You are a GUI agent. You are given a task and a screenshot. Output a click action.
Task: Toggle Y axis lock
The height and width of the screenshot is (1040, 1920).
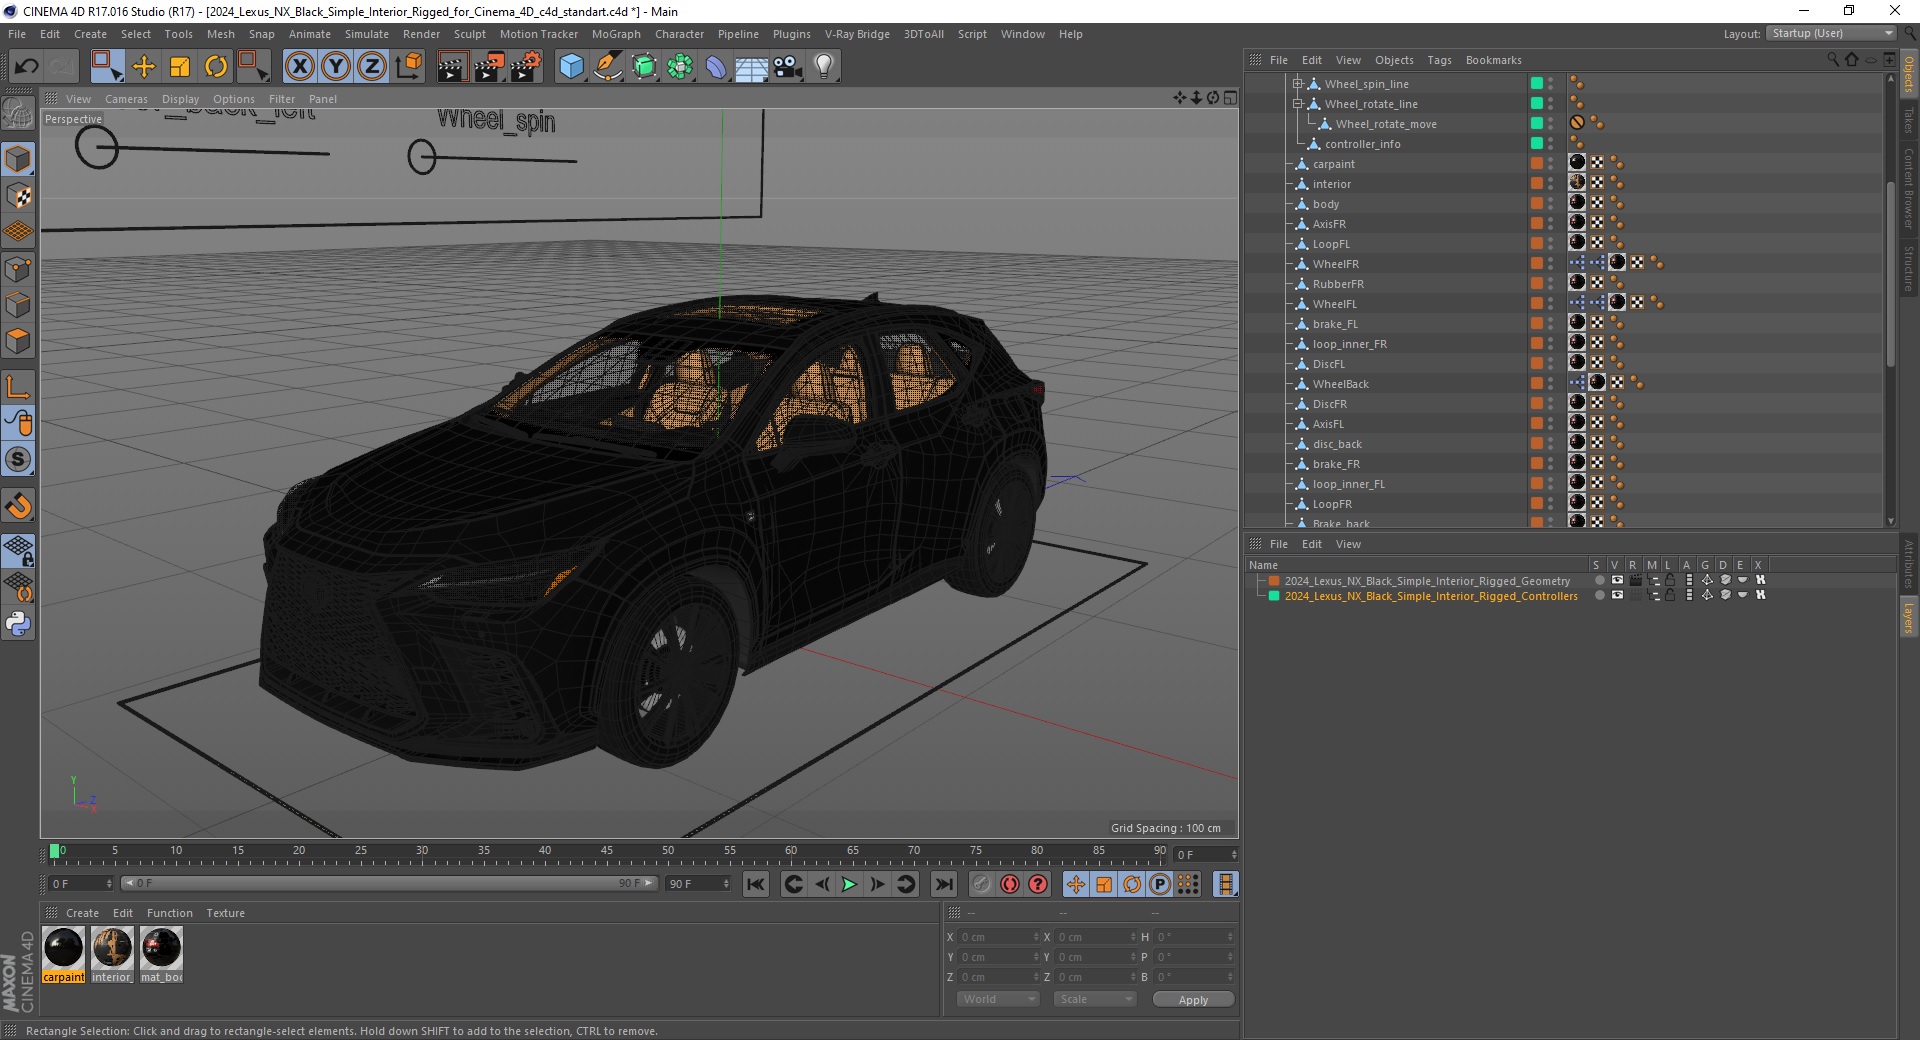[336, 67]
